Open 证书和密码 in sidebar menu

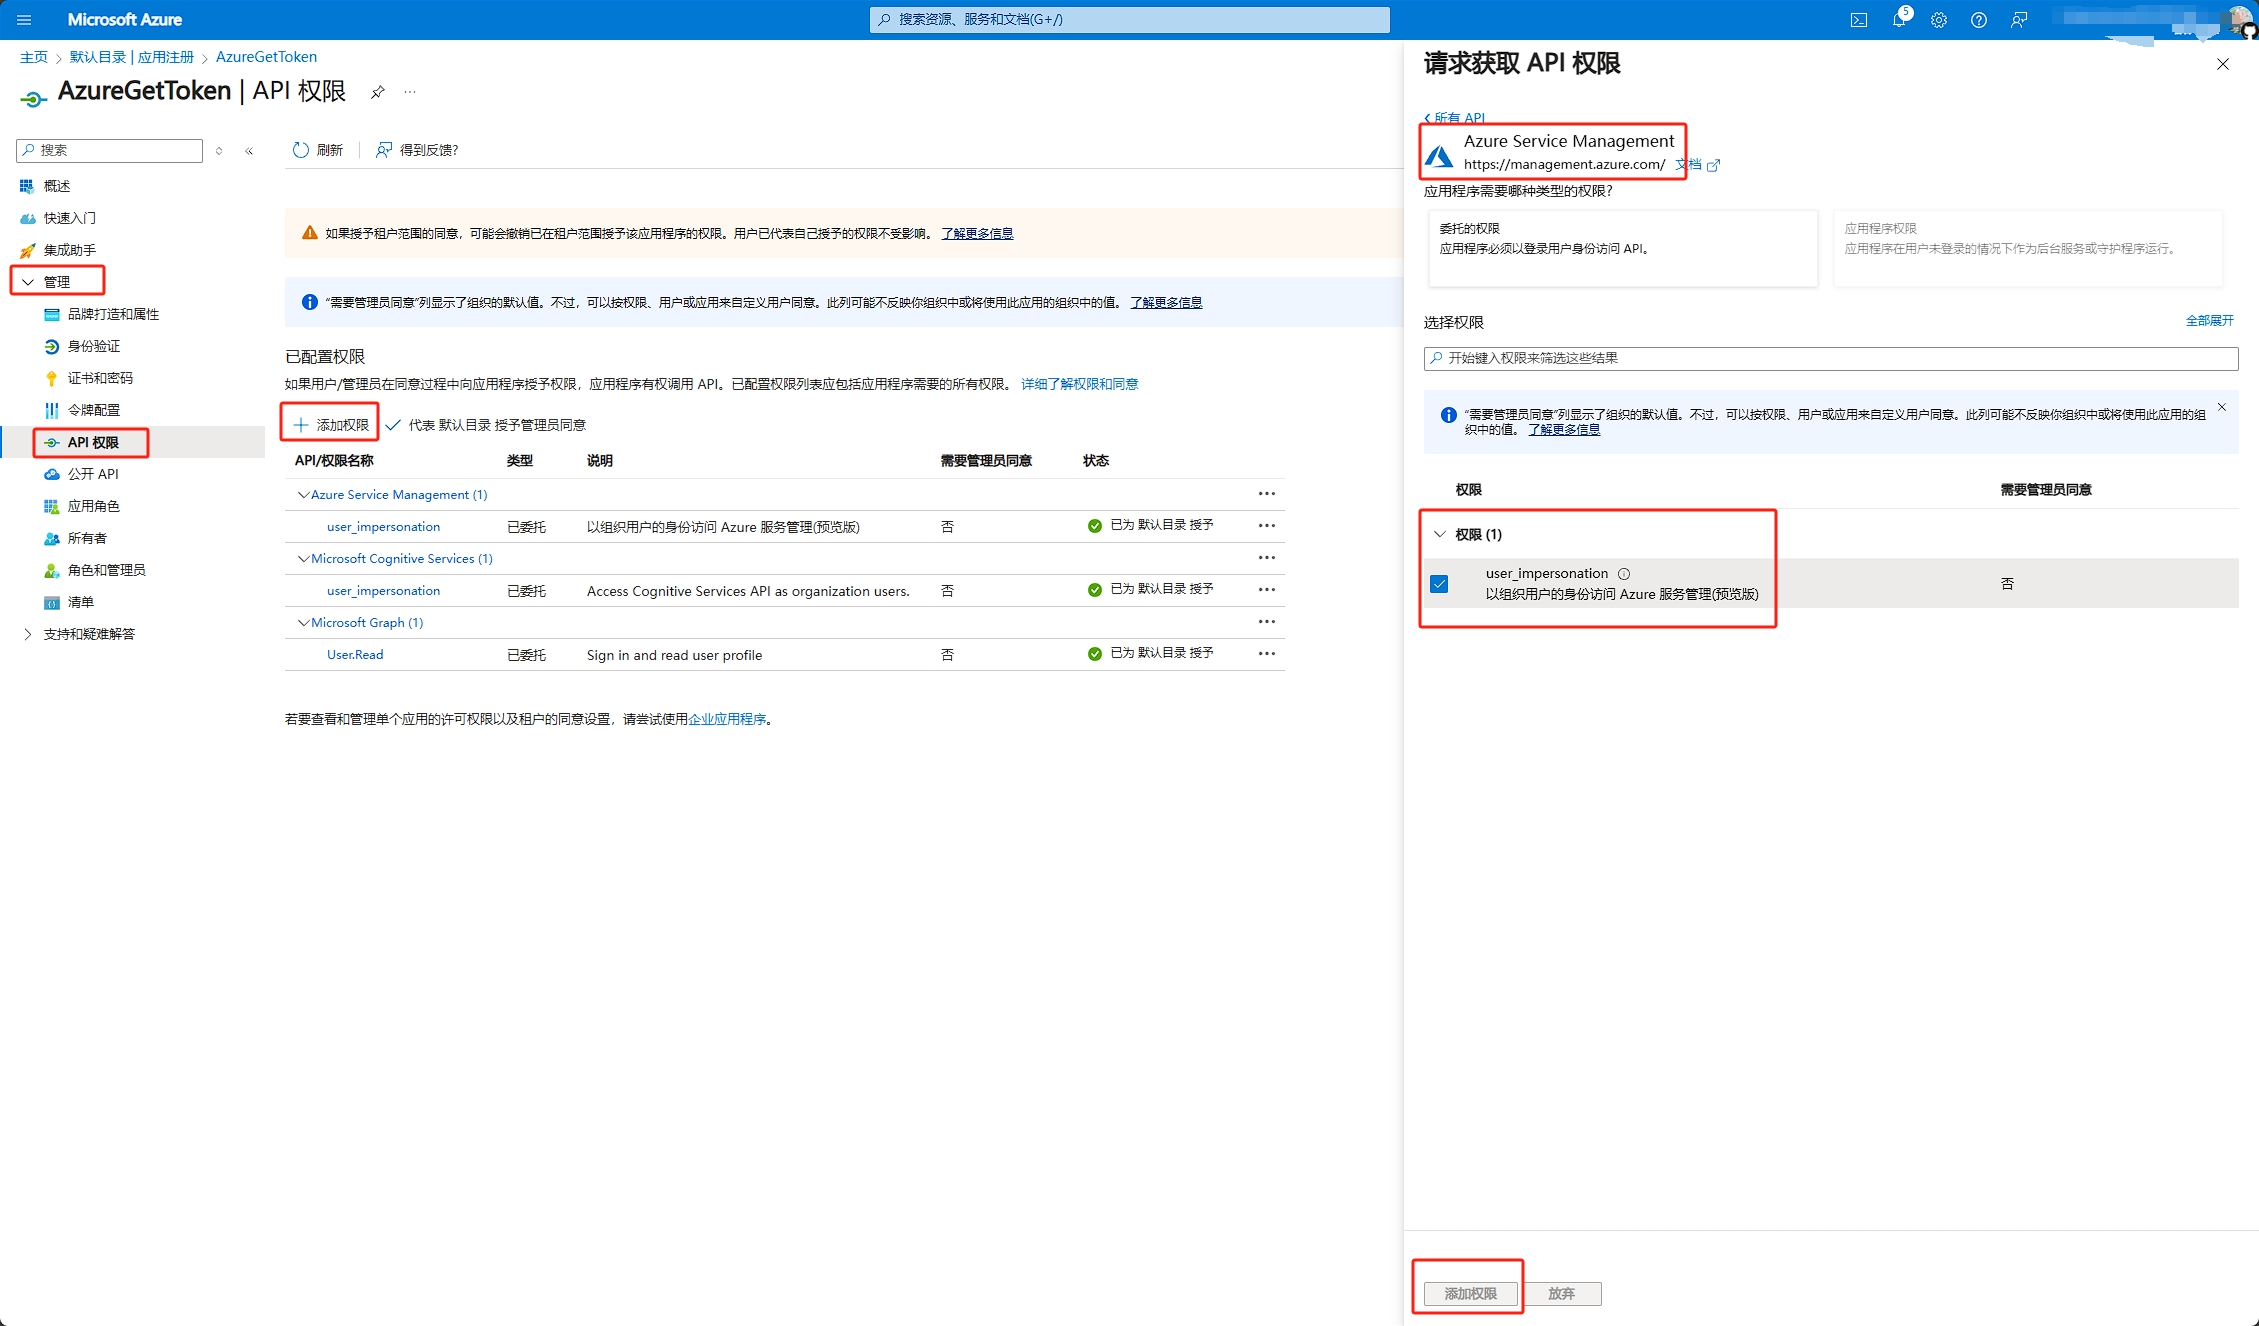pyautogui.click(x=100, y=378)
